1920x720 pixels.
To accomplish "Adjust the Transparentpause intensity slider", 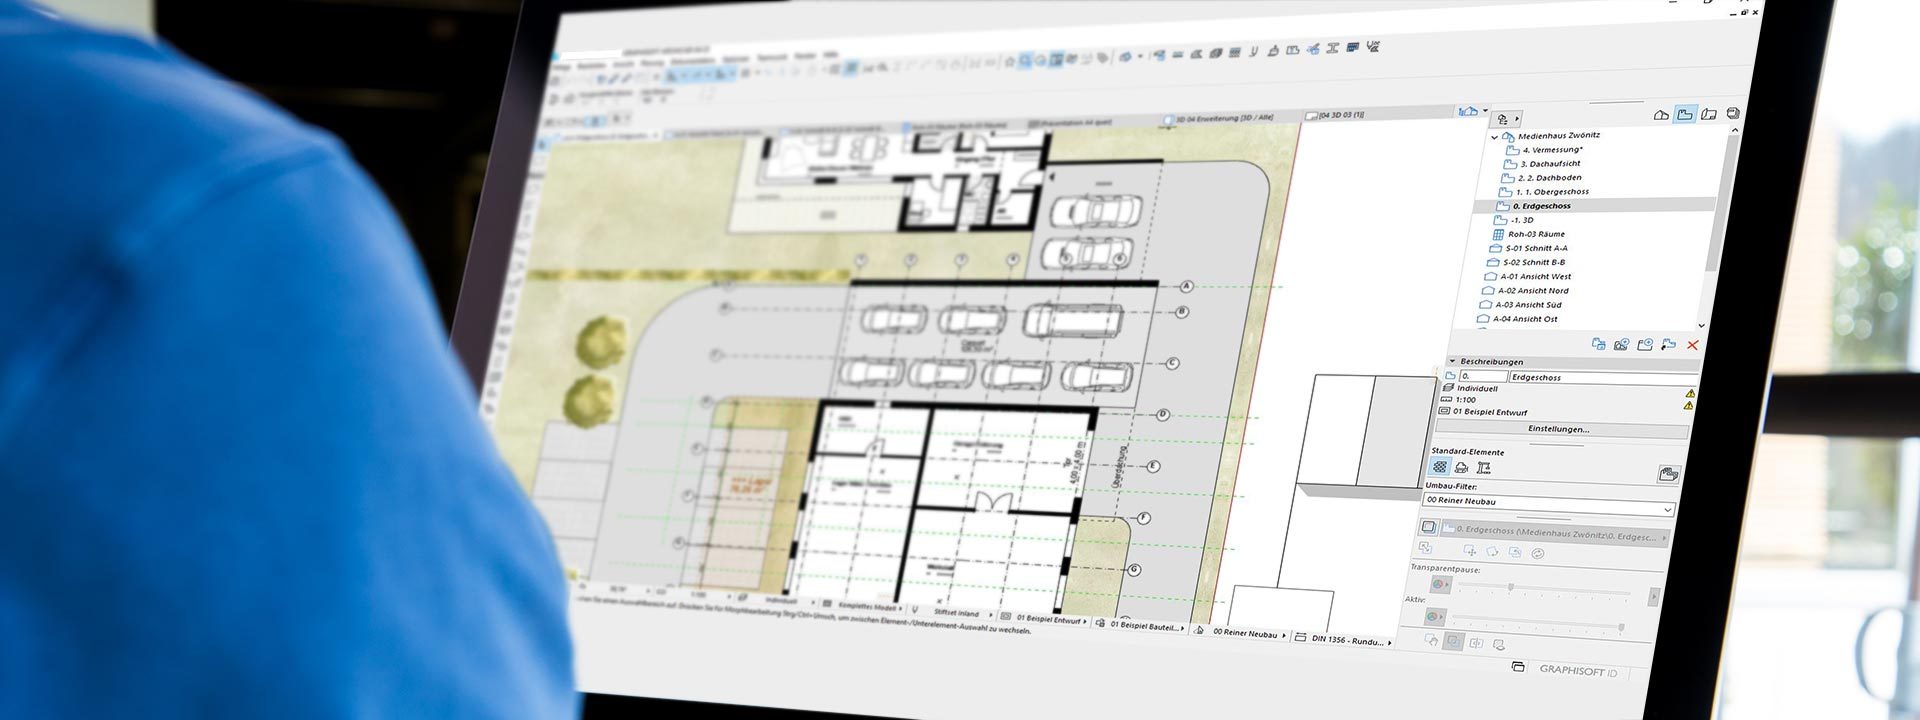I will point(1545,589).
